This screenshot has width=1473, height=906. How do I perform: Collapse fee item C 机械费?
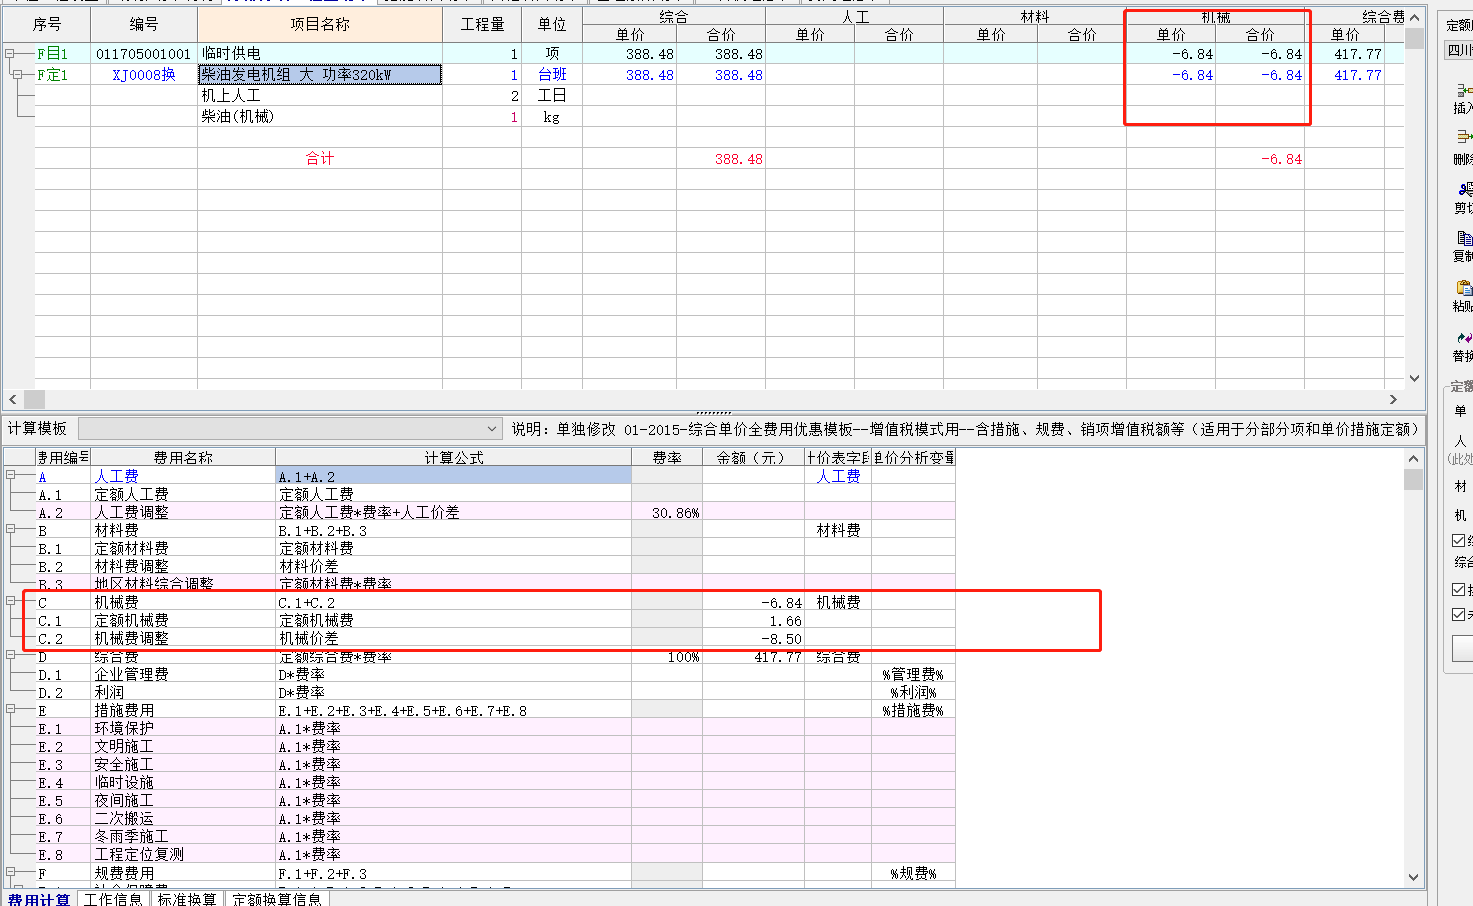coord(11,601)
